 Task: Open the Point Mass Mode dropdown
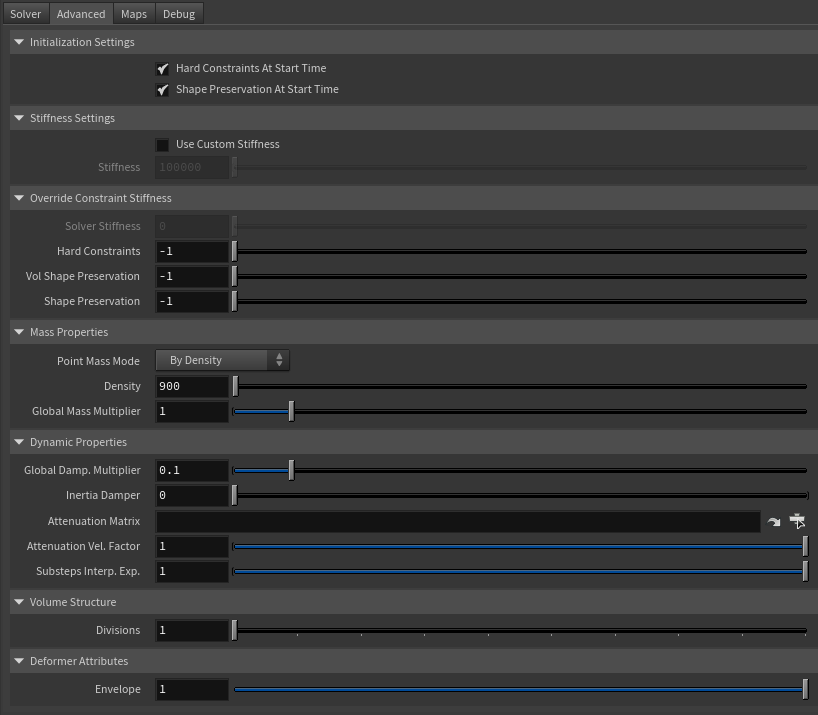pos(222,360)
